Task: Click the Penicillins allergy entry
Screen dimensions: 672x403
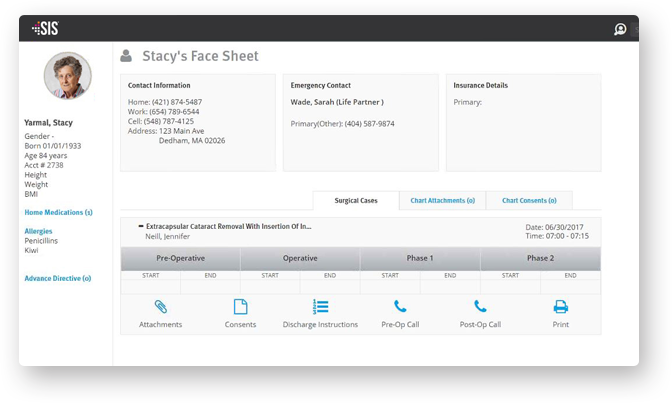Action: tap(41, 241)
